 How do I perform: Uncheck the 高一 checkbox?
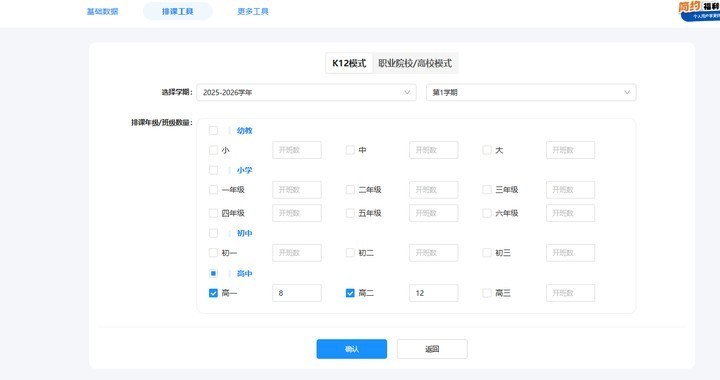pyautogui.click(x=213, y=293)
